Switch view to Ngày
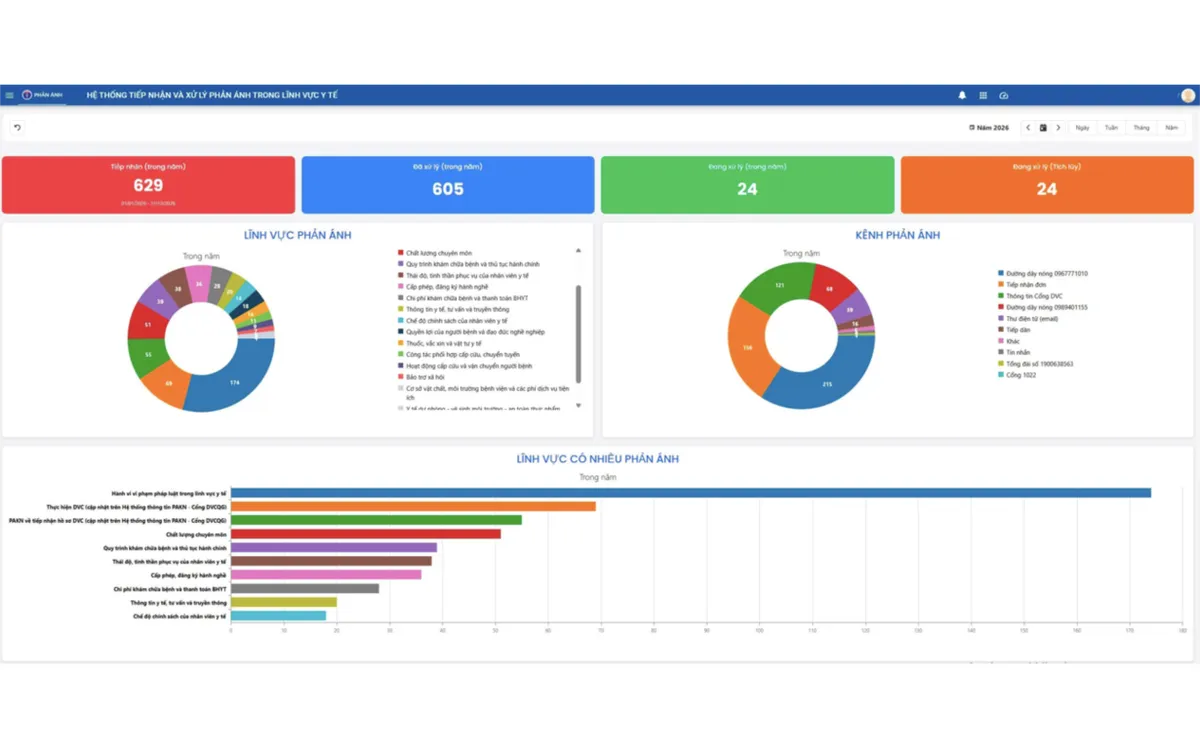Image resolution: width=1200 pixels, height=750 pixels. 1082,128
